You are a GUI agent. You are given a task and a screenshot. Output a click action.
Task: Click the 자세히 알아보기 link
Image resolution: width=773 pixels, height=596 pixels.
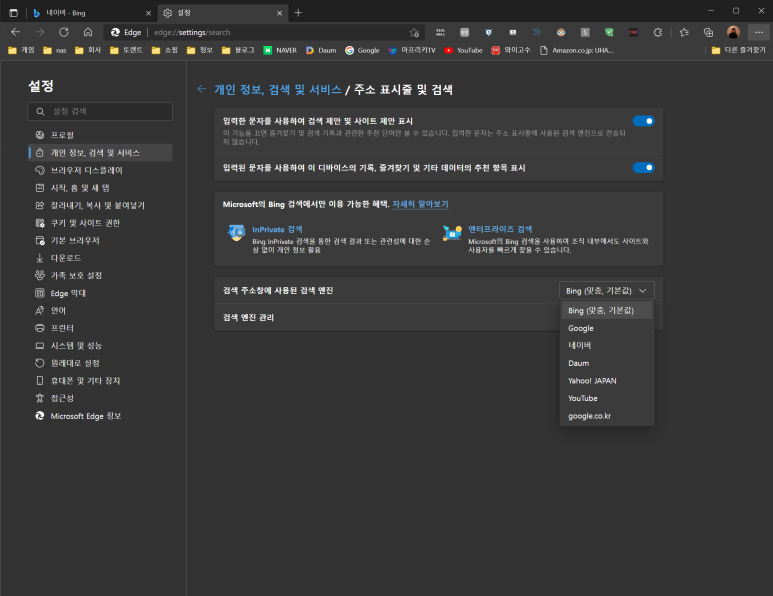click(420, 204)
